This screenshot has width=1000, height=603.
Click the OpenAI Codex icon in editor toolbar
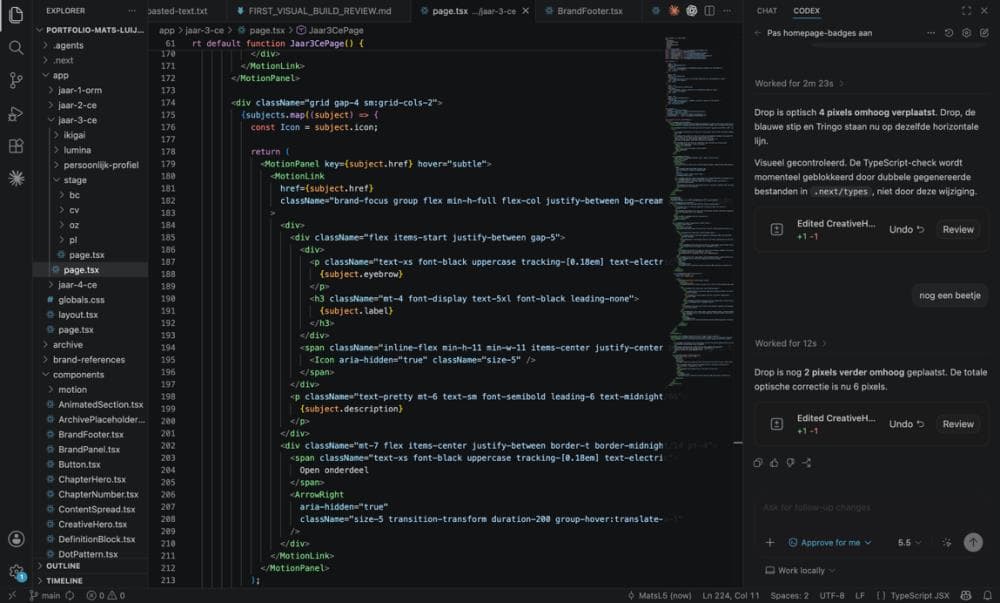coord(691,11)
